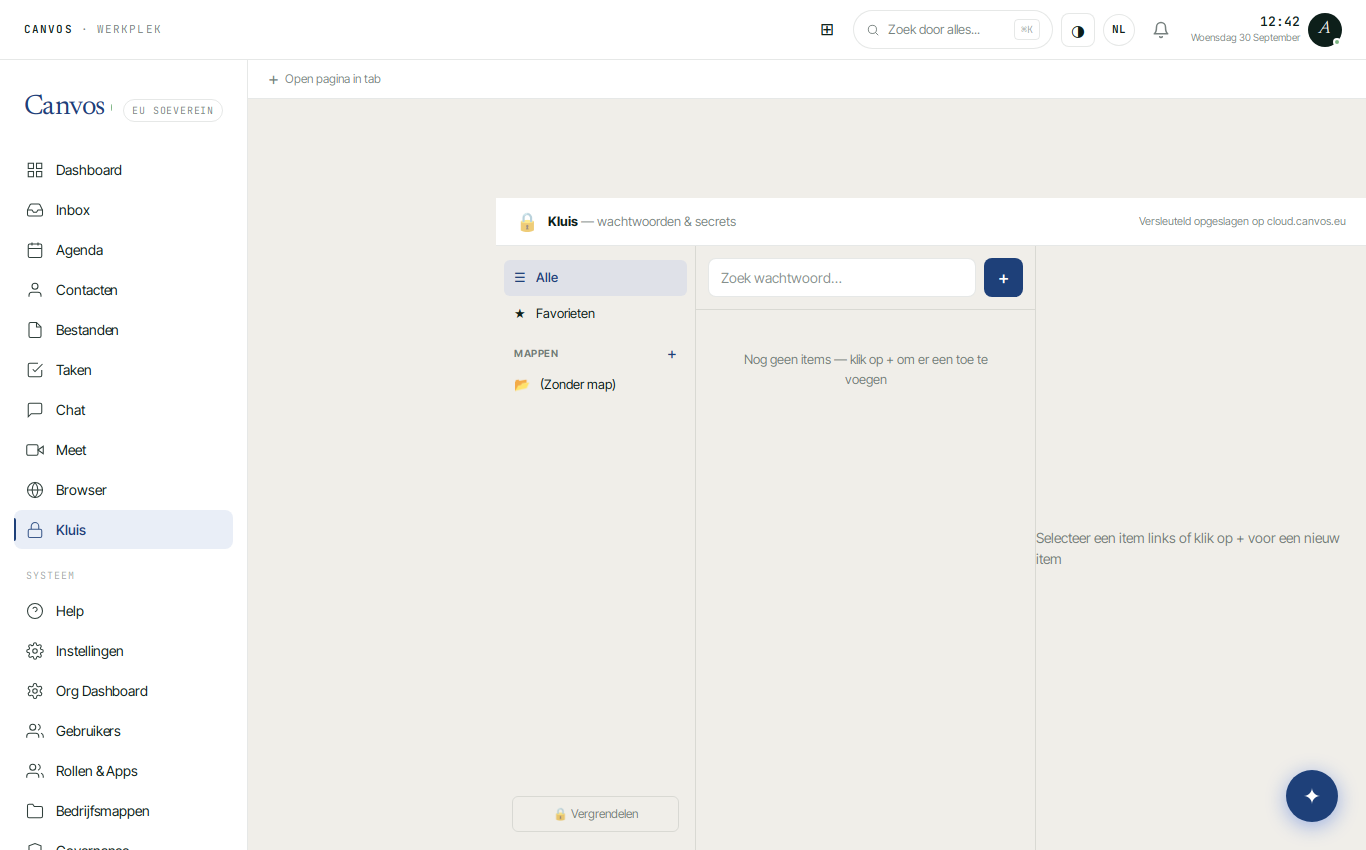Click the 'Zoek wachtwoord' search field
The height and width of the screenshot is (850, 1366).
pos(842,278)
